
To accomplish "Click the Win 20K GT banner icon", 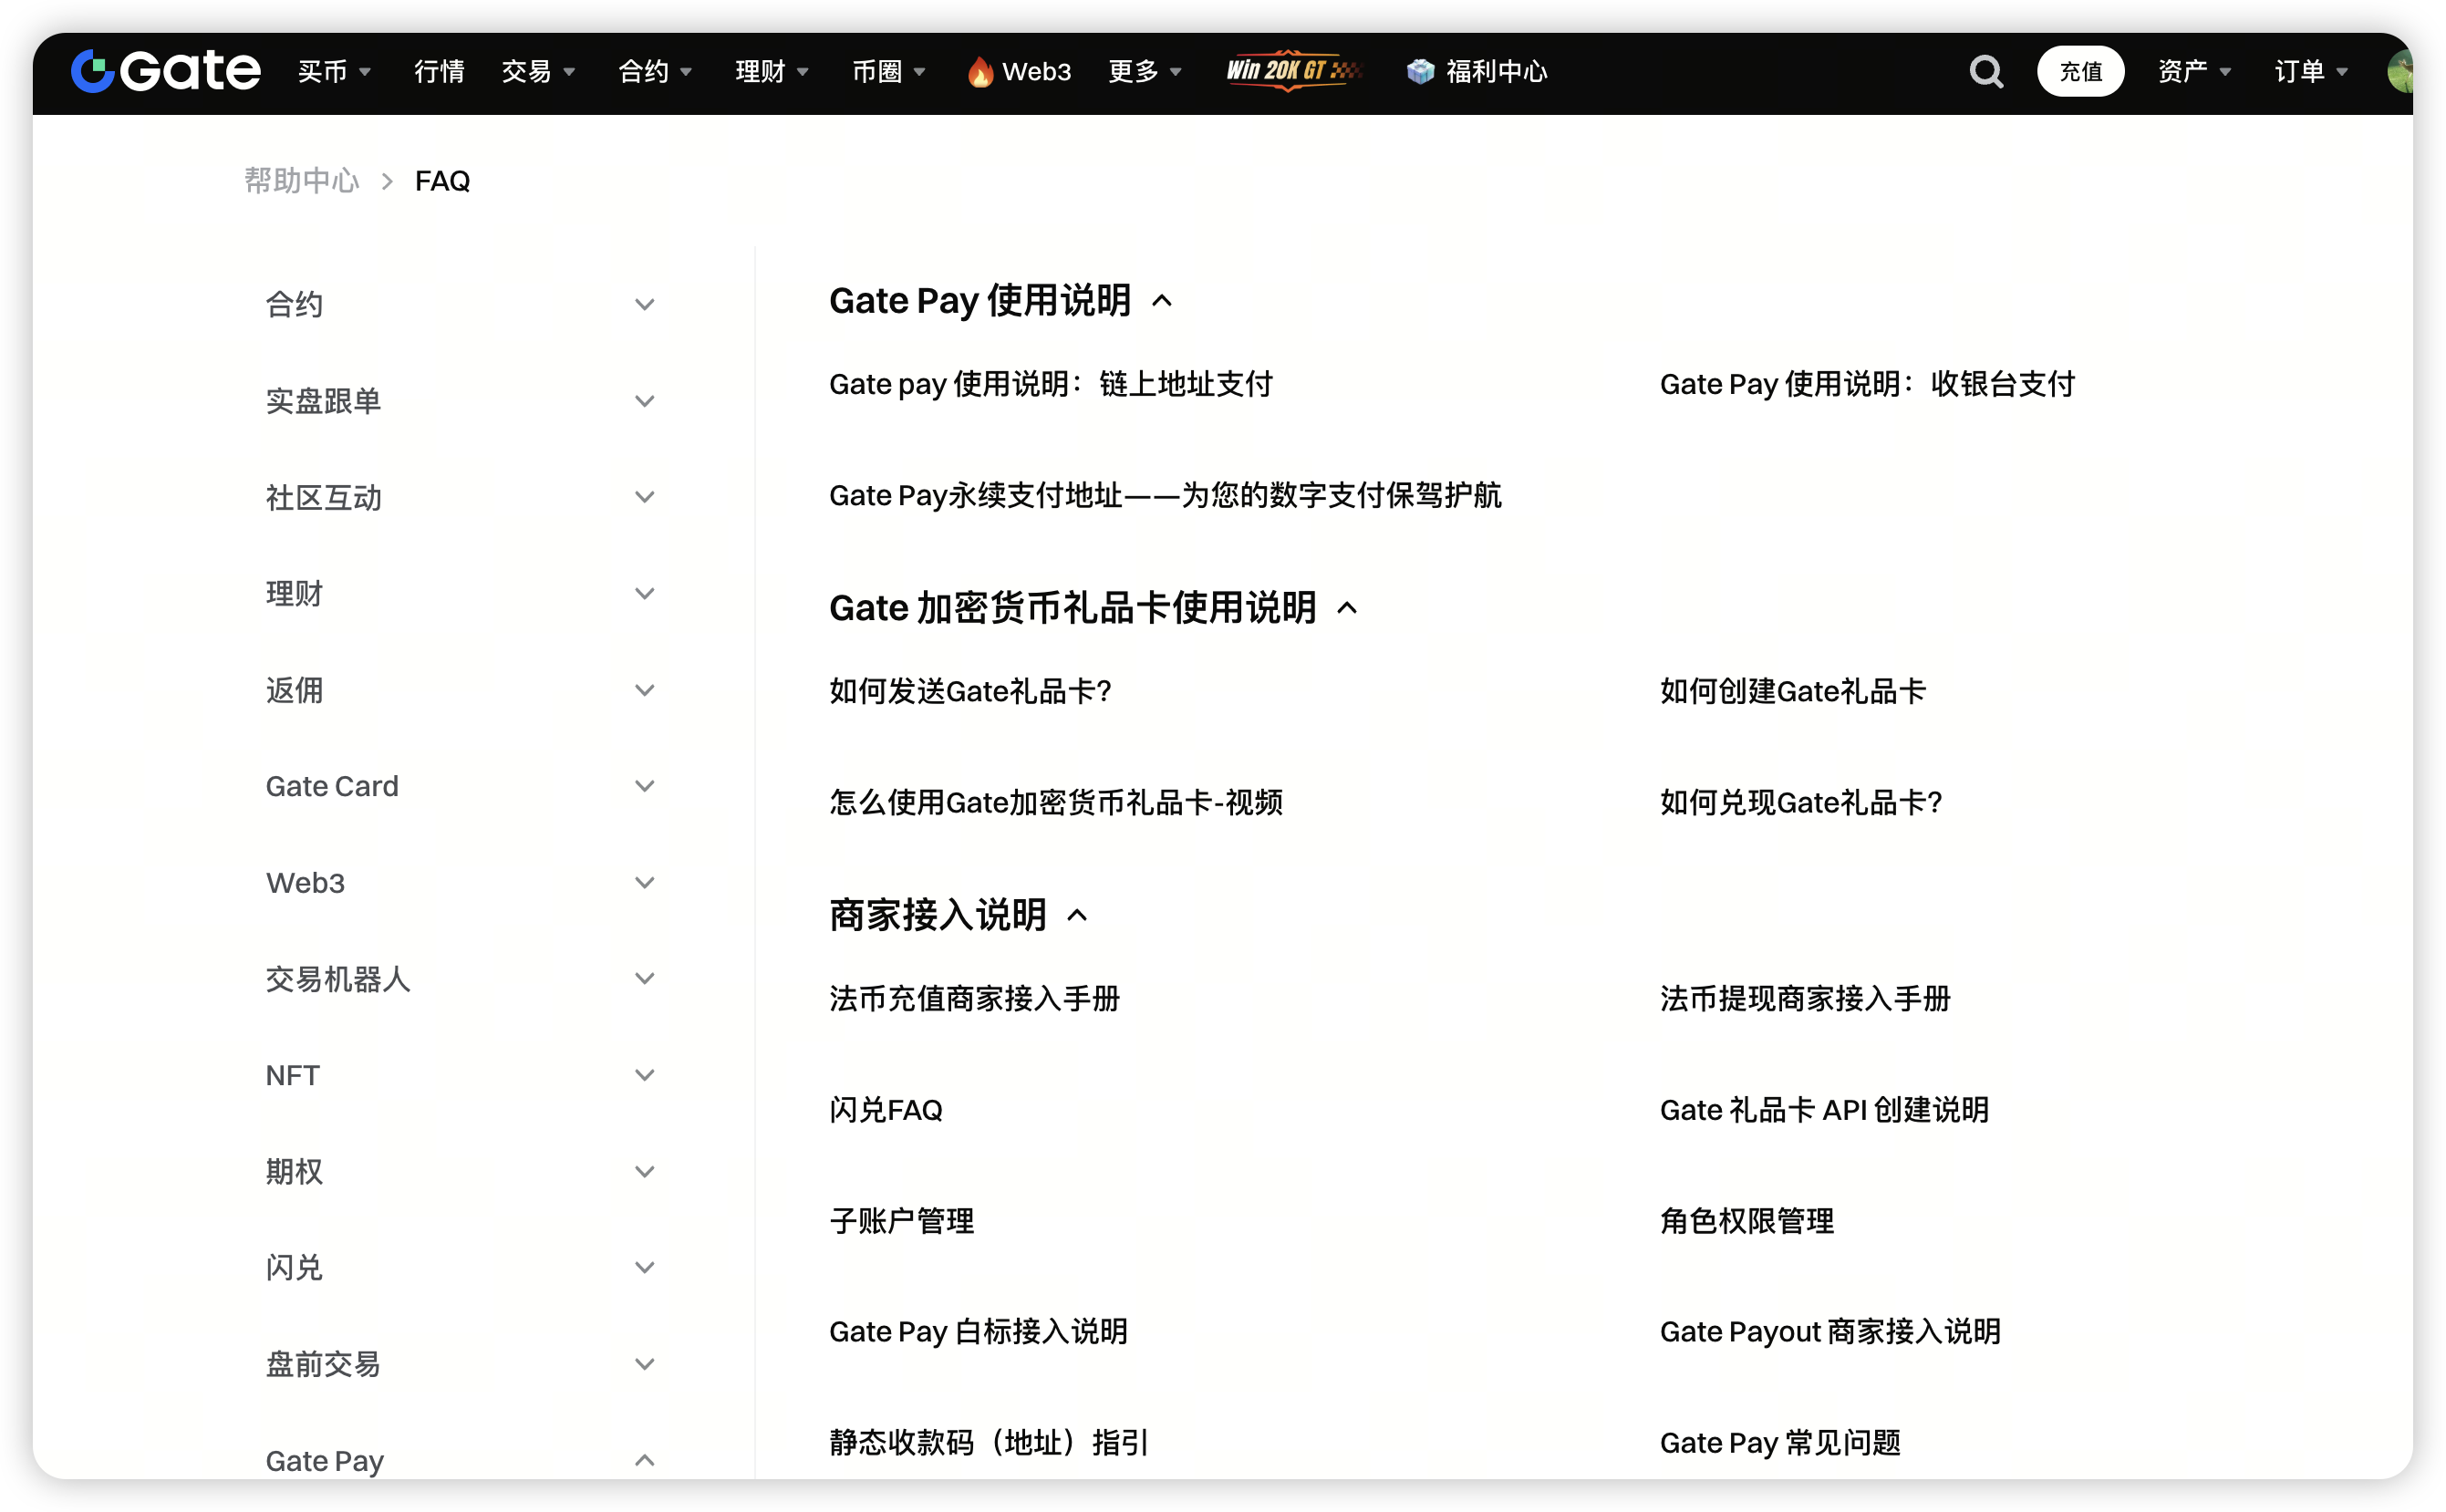I will click(x=1293, y=71).
